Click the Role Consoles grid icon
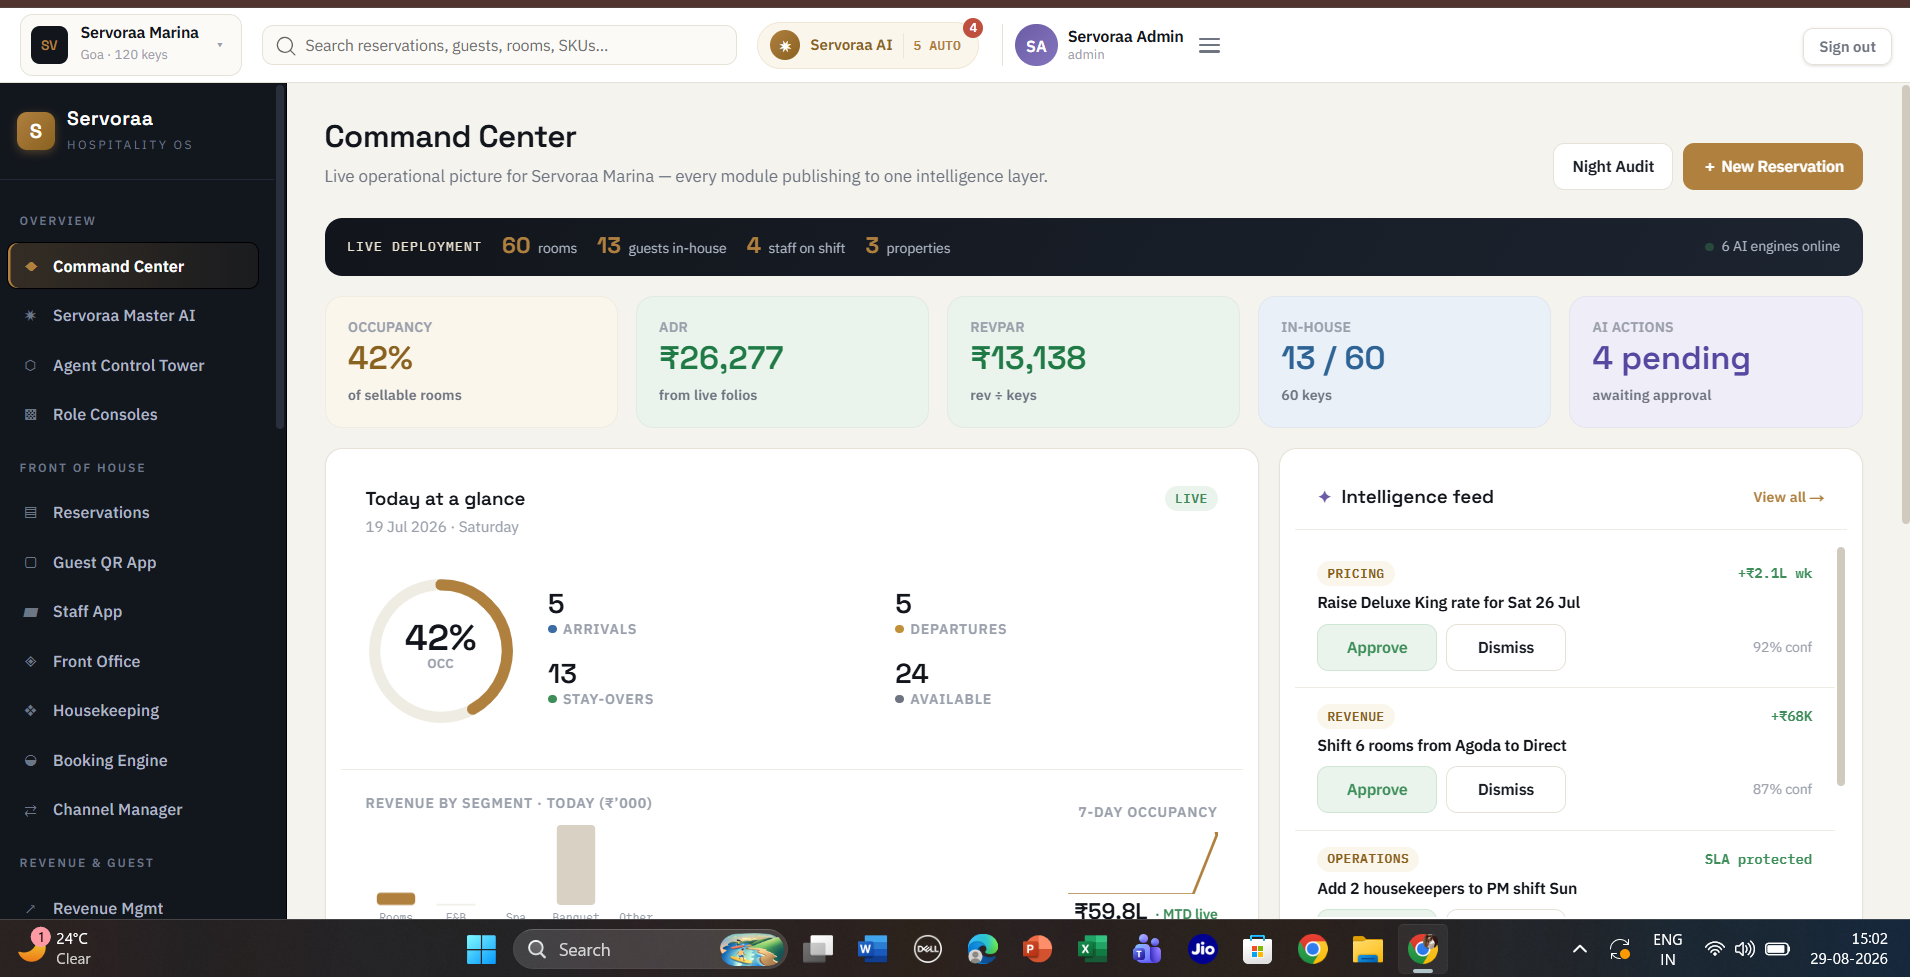The image size is (1910, 977). point(31,415)
